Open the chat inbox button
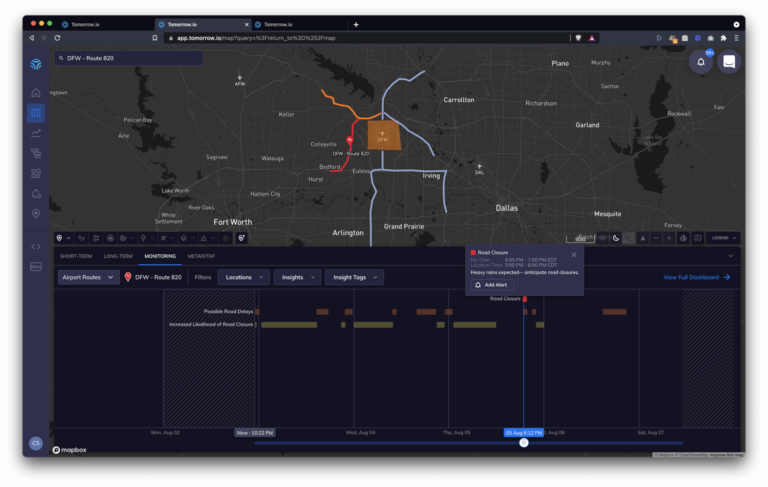Viewport: 768px width, 487px height. 729,62
